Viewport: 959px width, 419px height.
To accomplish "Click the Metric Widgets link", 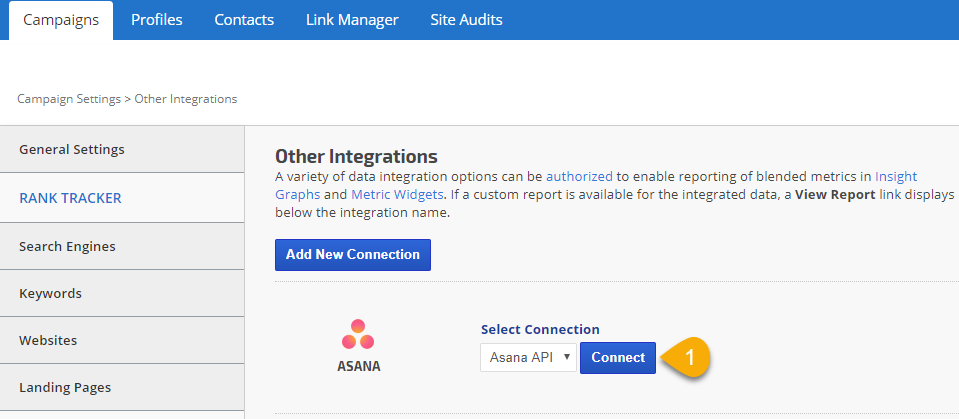I will 395,194.
